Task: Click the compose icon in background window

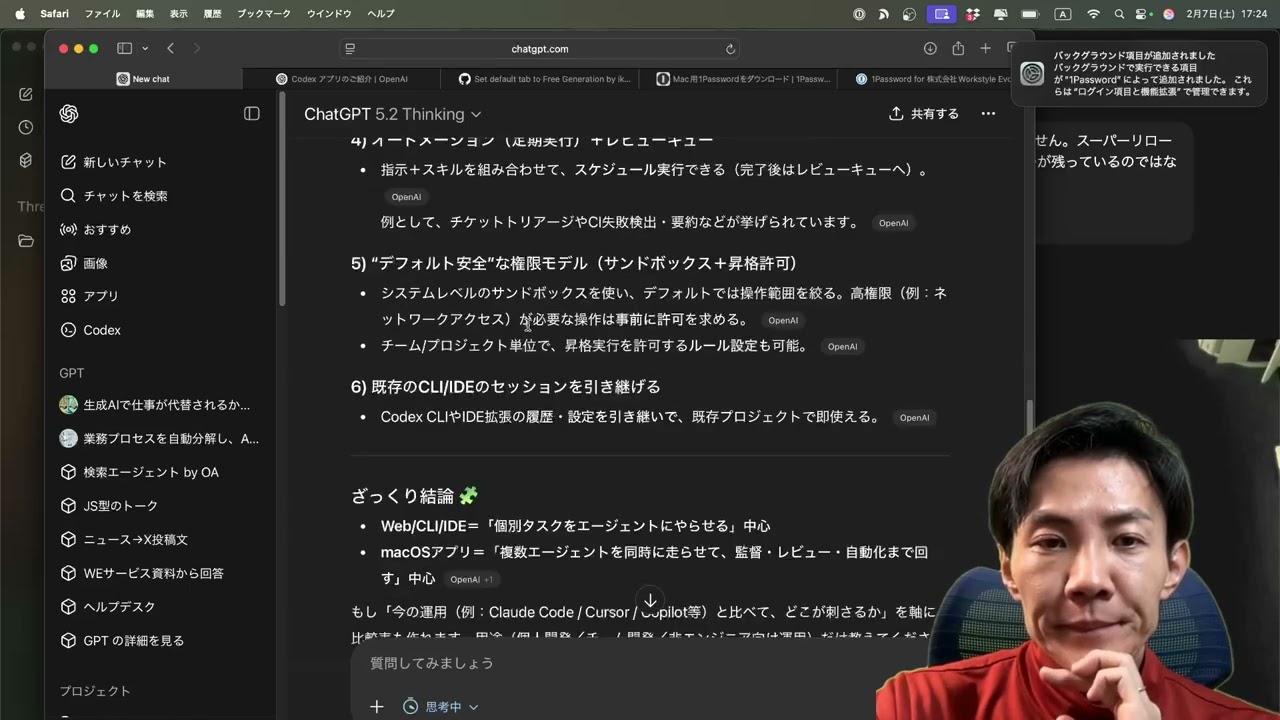Action: (x=26, y=94)
